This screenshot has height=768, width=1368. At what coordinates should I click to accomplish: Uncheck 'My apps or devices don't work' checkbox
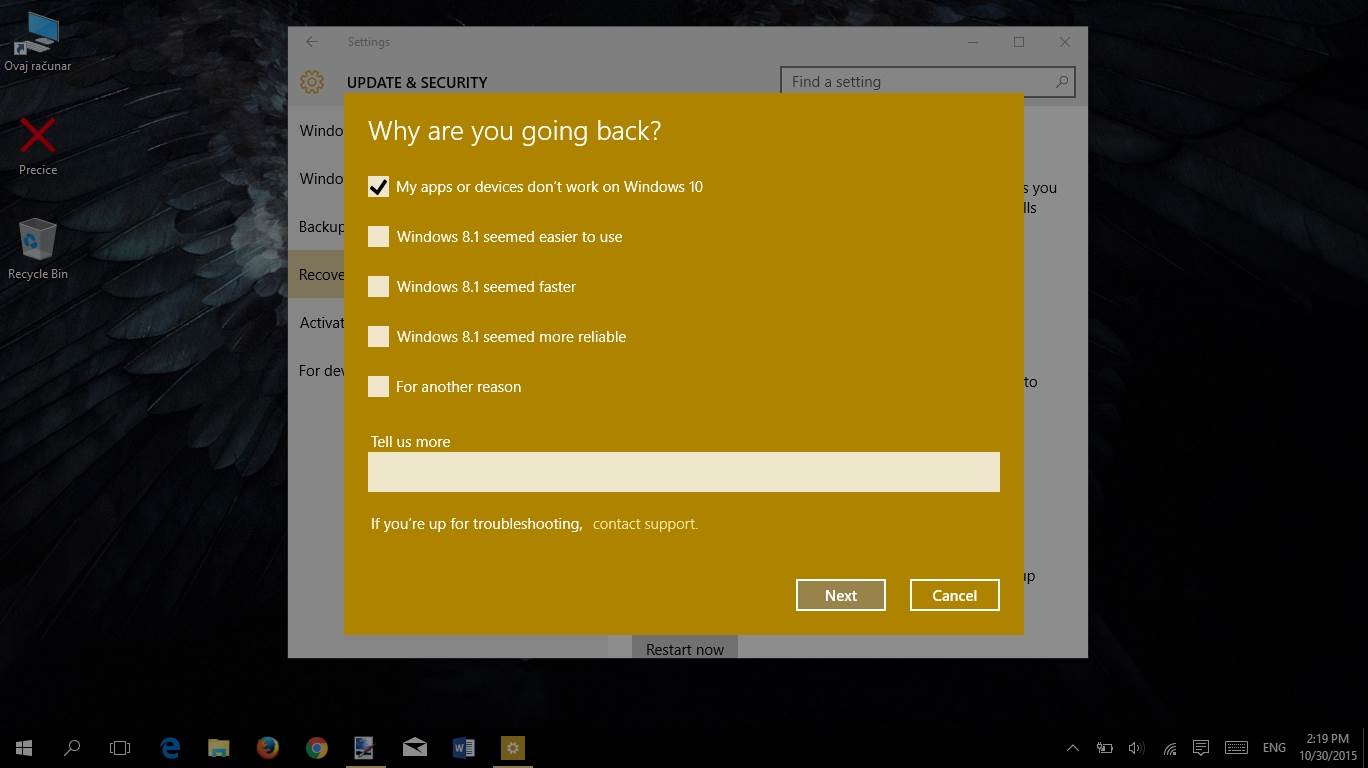pyautogui.click(x=378, y=187)
